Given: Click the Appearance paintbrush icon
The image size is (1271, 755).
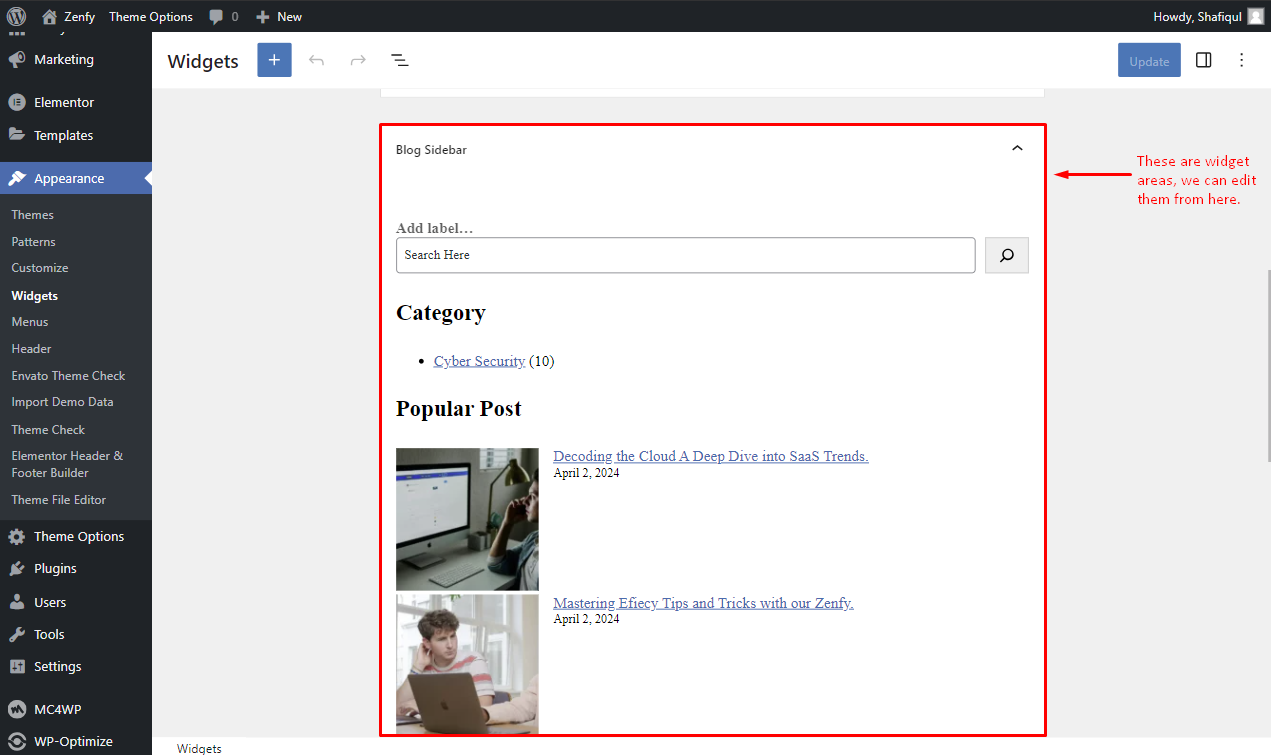Looking at the screenshot, I should click(17, 178).
